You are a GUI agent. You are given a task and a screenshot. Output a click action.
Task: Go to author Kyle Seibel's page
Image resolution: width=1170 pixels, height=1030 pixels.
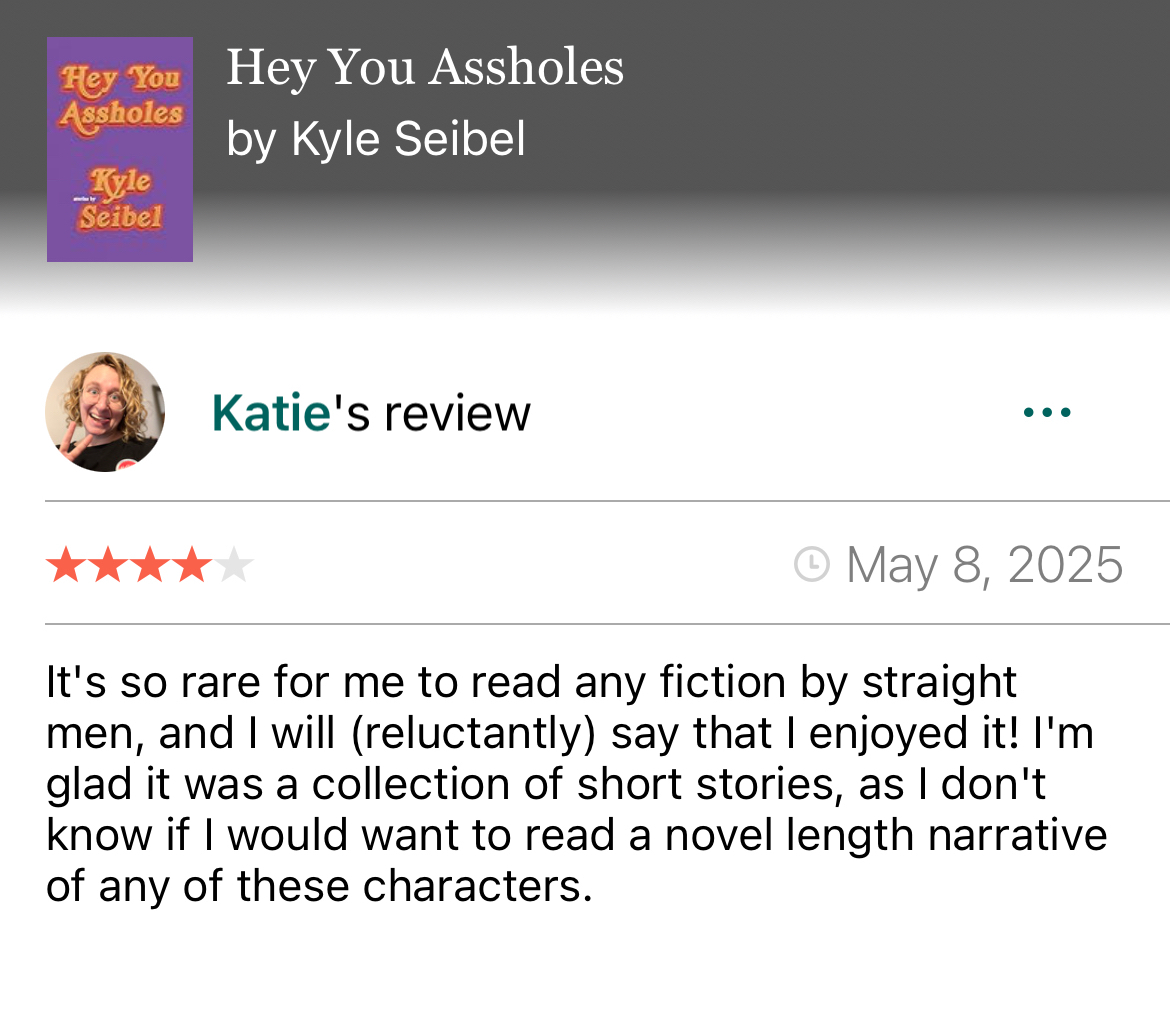click(x=408, y=139)
